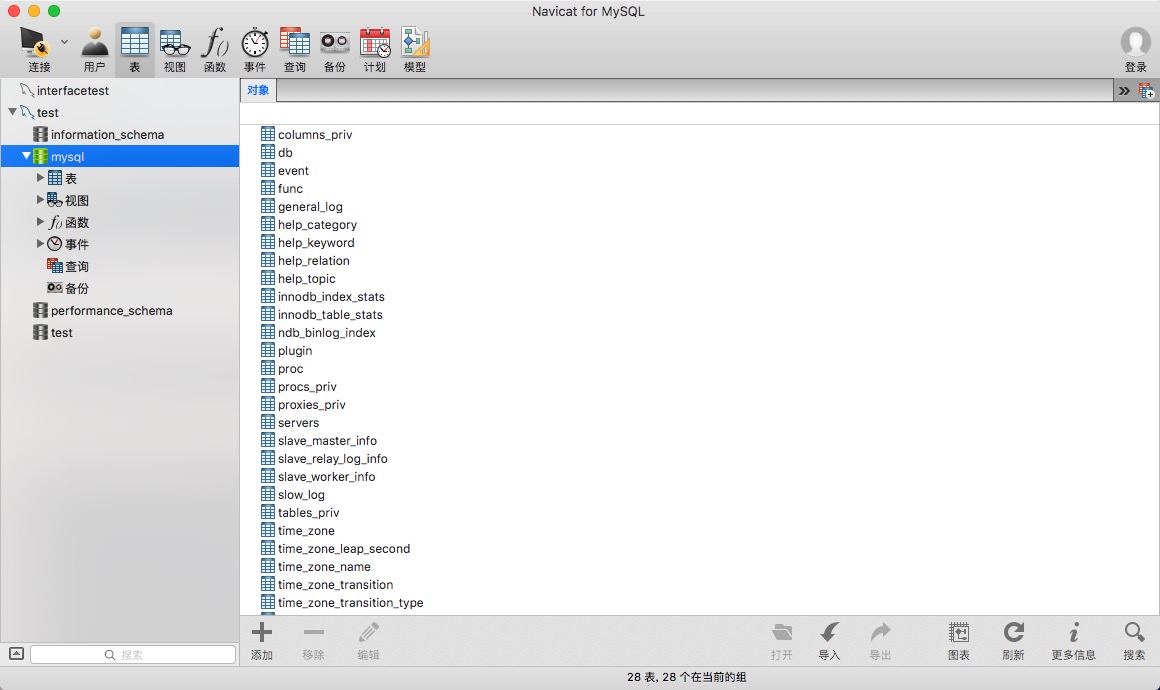The width and height of the screenshot is (1160, 690).
Task: Collapse the mysql database node
Action: click(27, 156)
